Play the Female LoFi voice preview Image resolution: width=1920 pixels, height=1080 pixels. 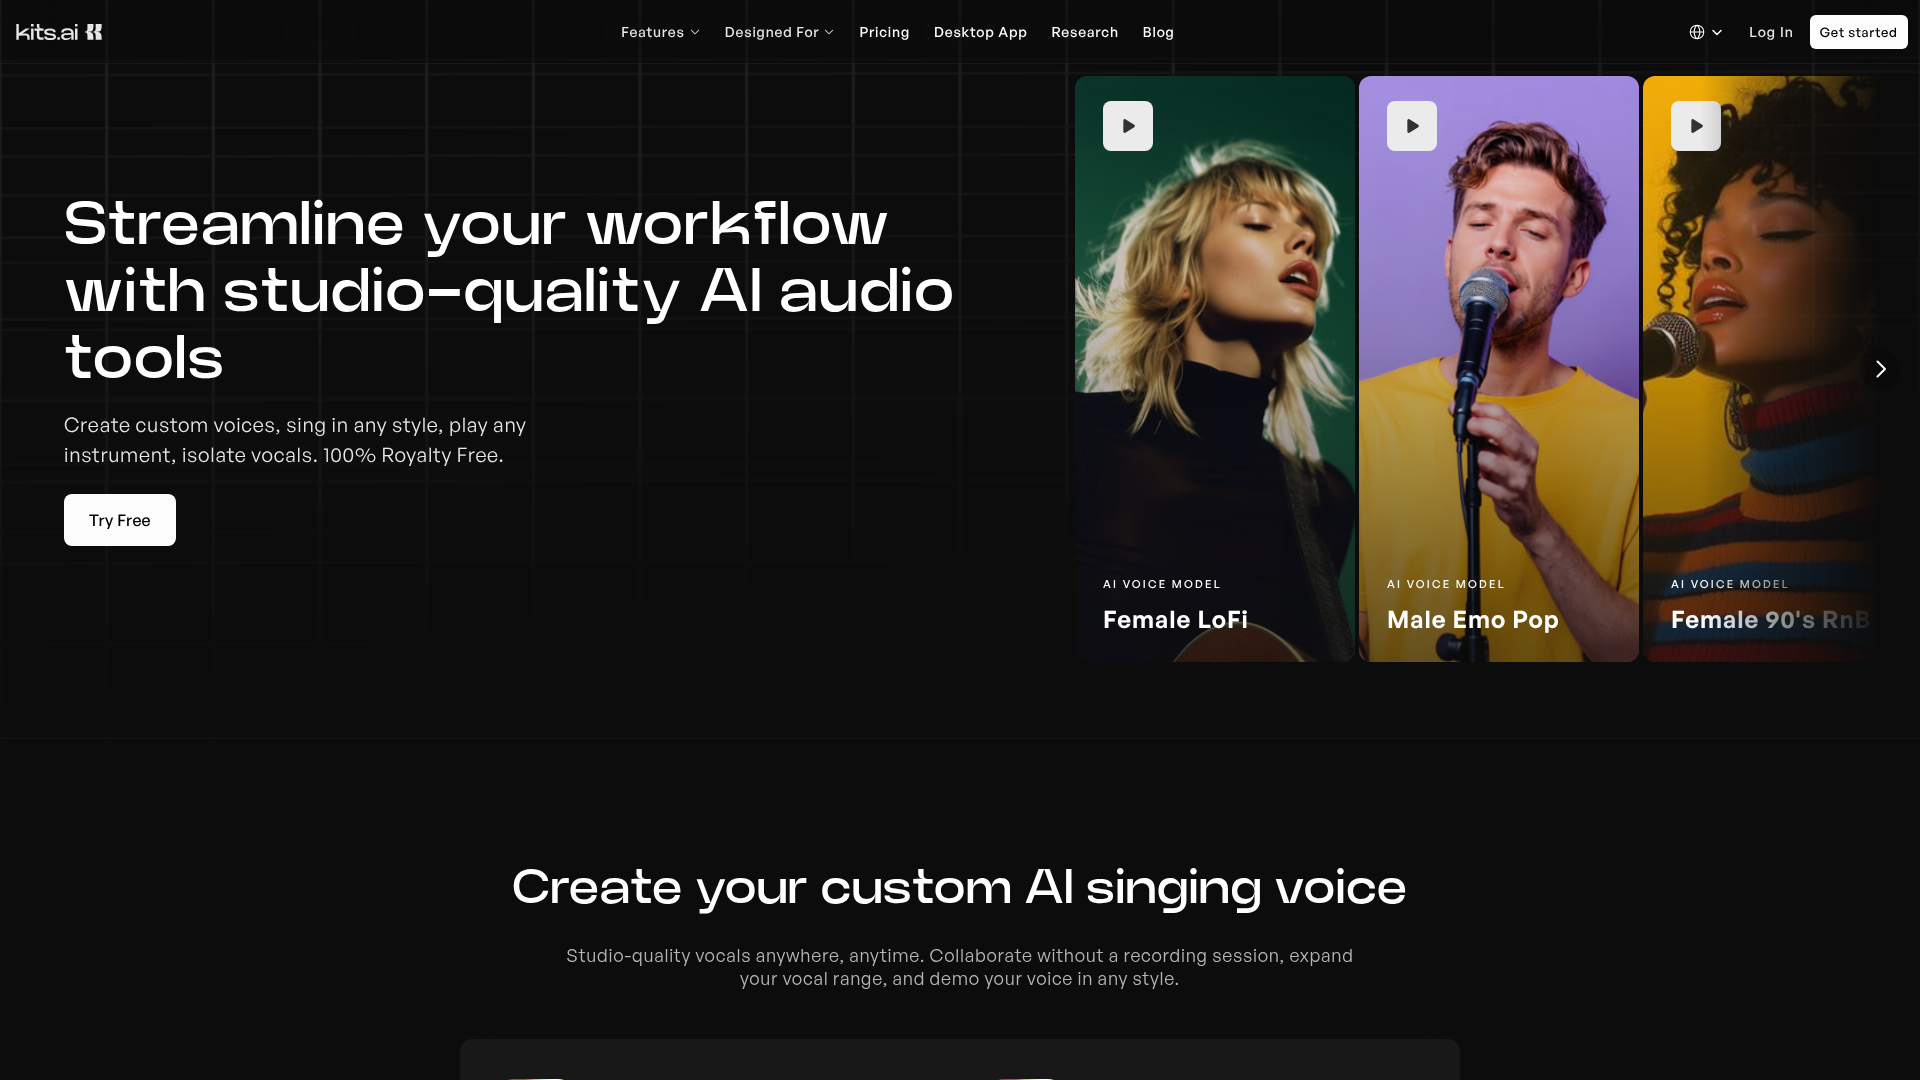pos(1127,125)
